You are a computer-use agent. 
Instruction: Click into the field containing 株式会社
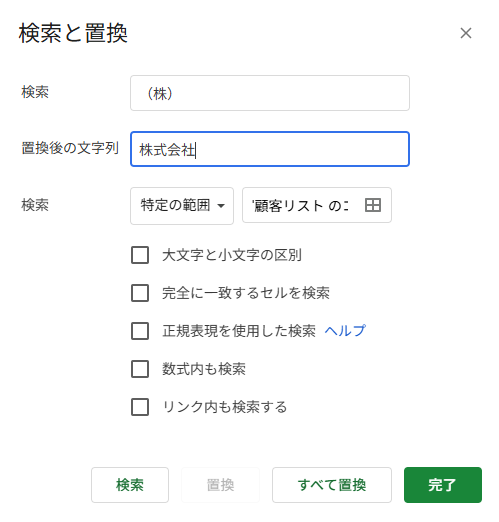click(x=270, y=149)
